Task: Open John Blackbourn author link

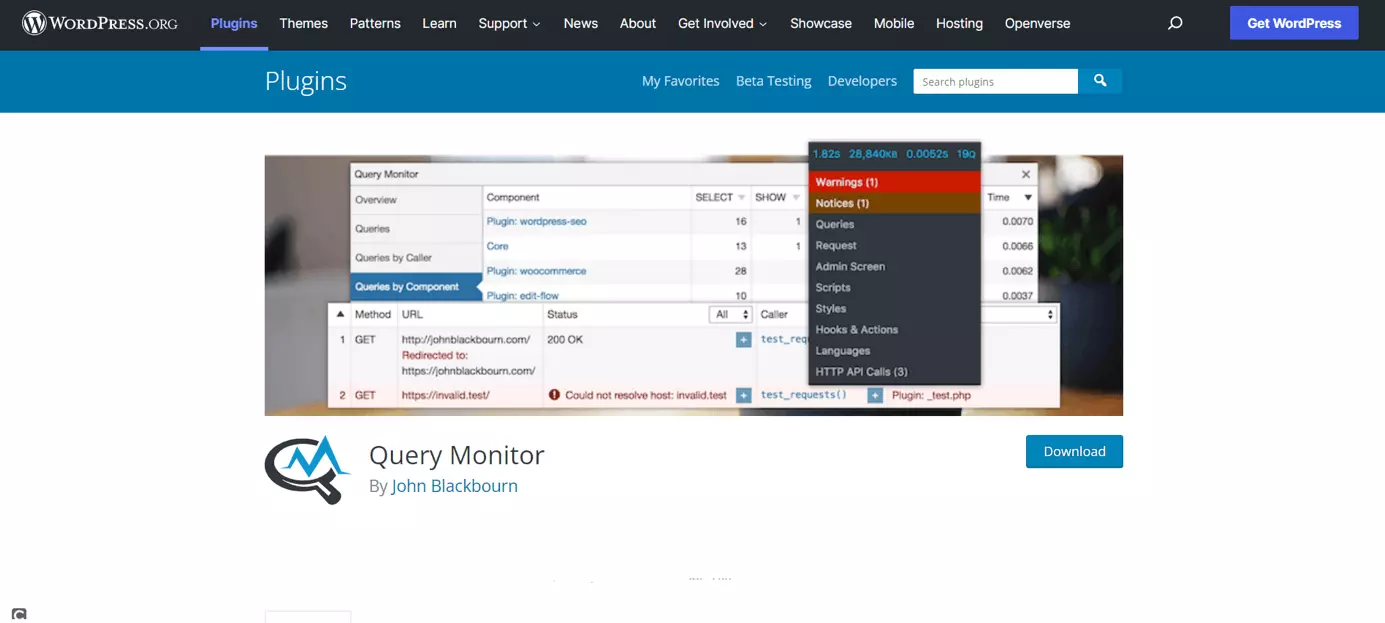Action: click(x=454, y=486)
